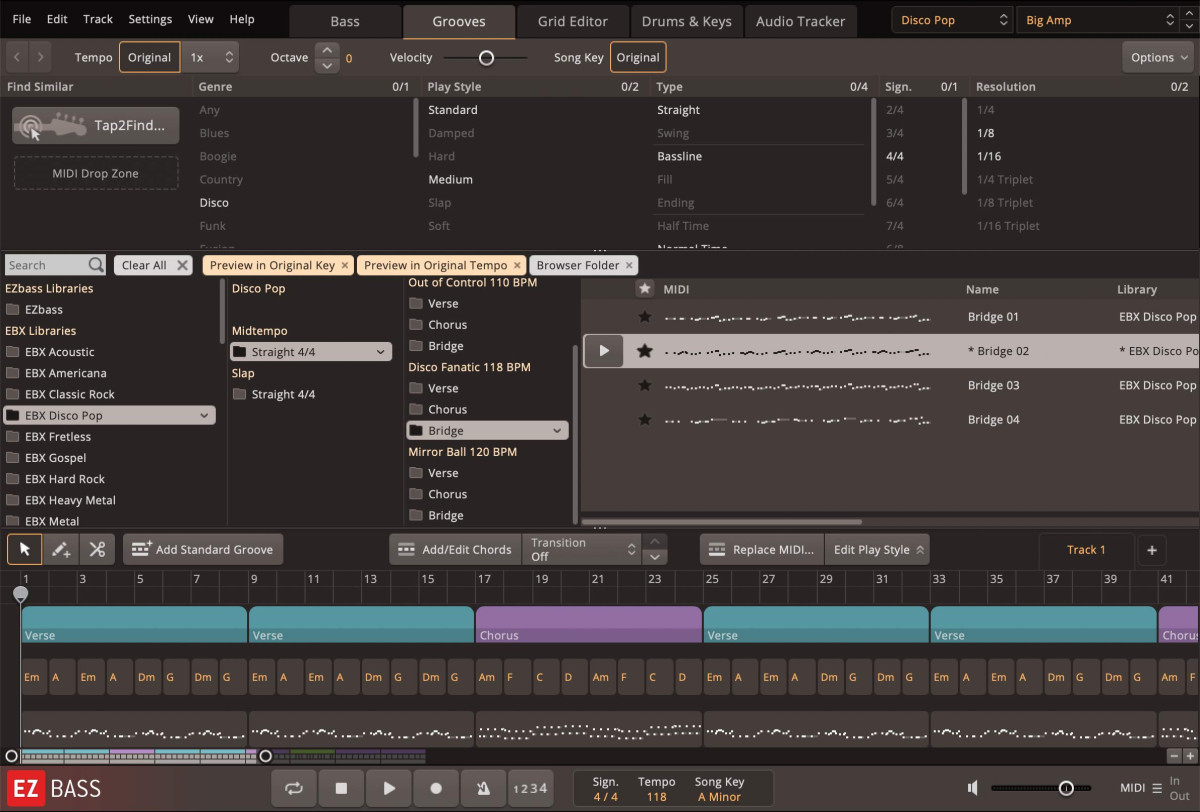Toggle the metronome click
The height and width of the screenshot is (812, 1200).
click(x=483, y=788)
